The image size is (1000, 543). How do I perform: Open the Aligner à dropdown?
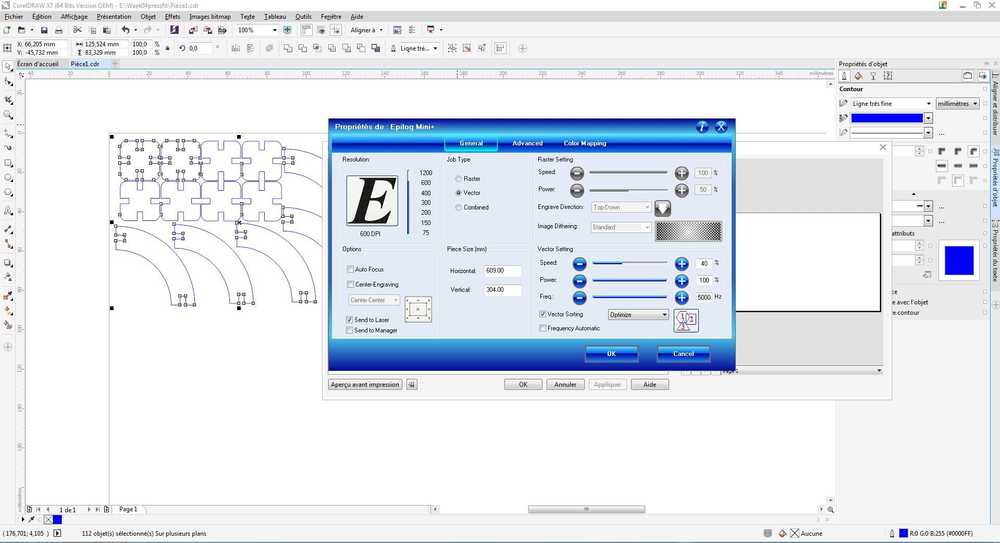pos(366,30)
